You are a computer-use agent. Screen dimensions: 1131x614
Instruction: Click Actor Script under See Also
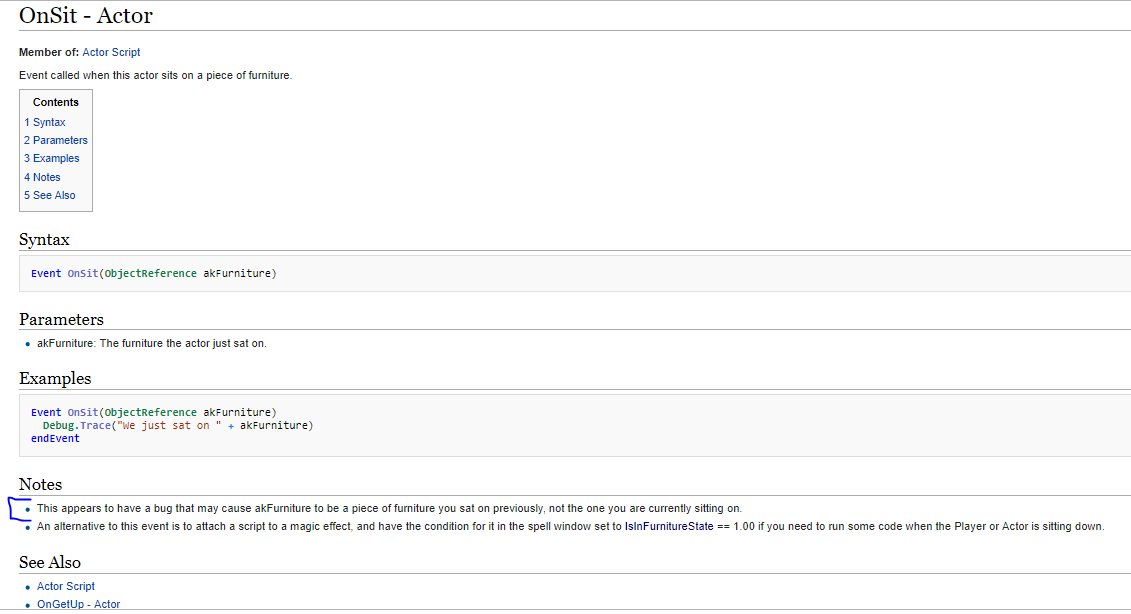point(66,586)
